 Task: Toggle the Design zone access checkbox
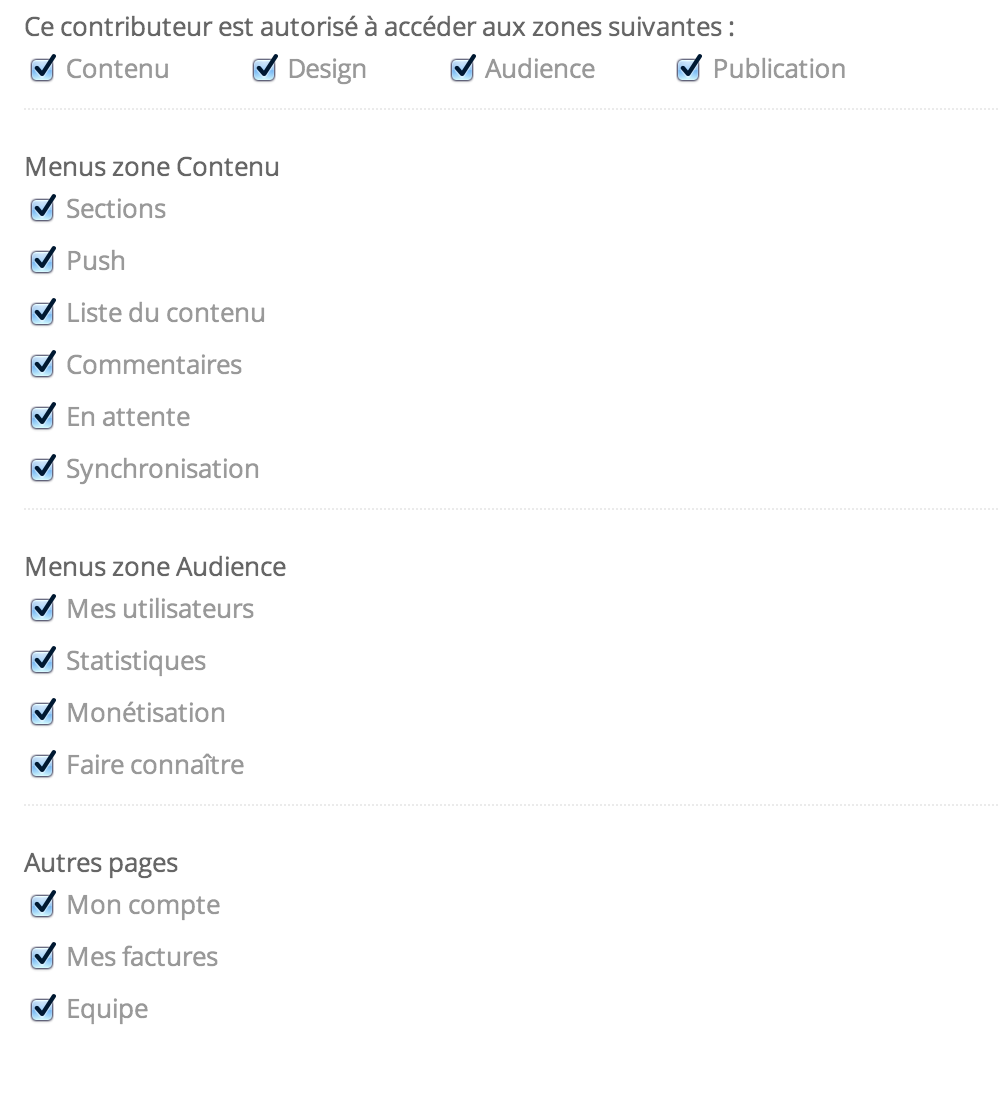[264, 70]
